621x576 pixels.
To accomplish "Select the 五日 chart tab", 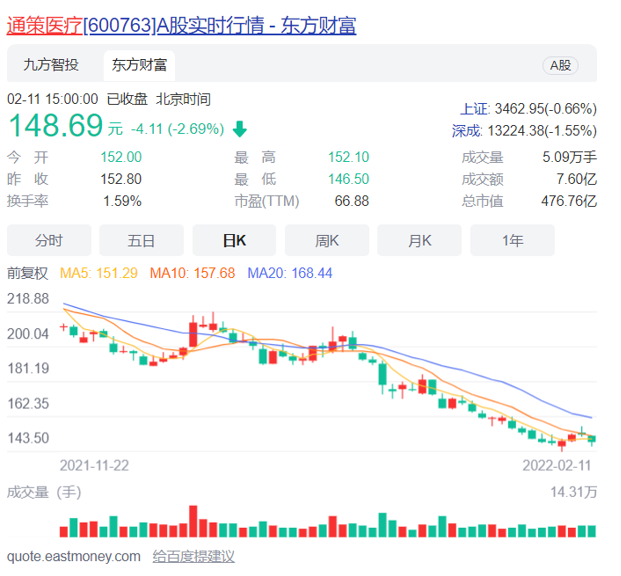I will coord(141,240).
